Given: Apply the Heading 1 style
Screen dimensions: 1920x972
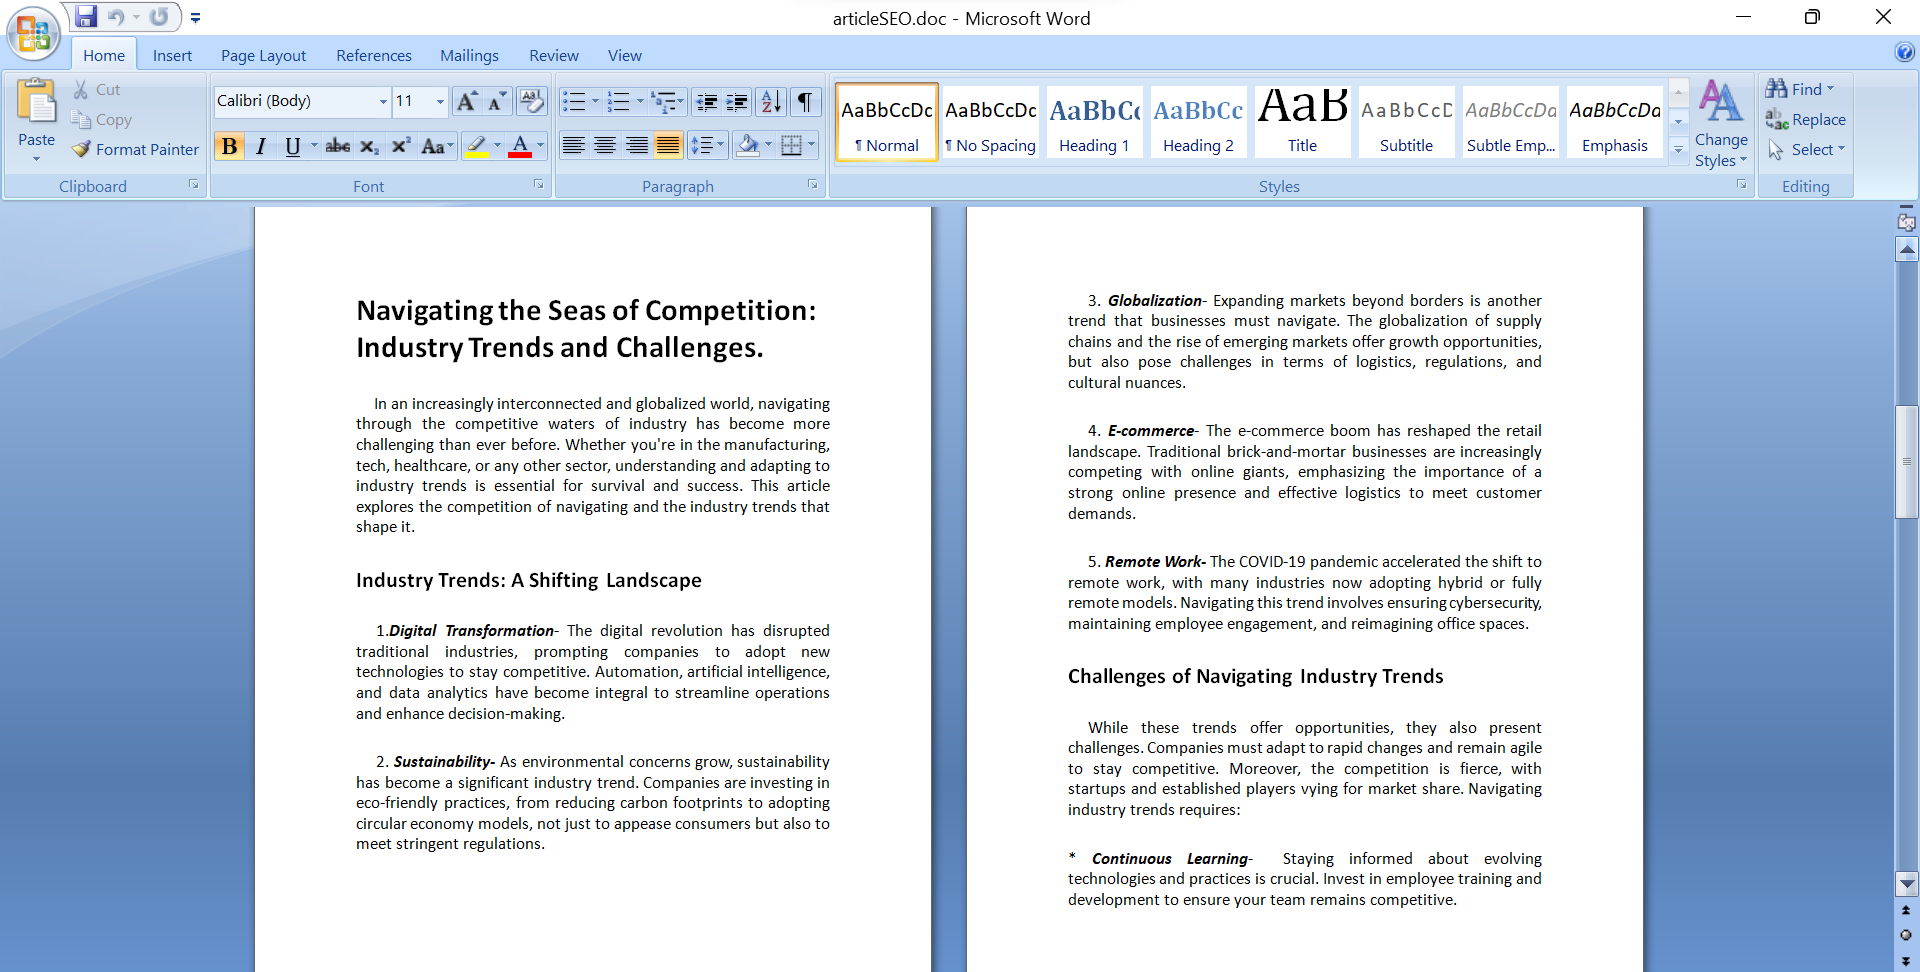Looking at the screenshot, I should point(1094,121).
